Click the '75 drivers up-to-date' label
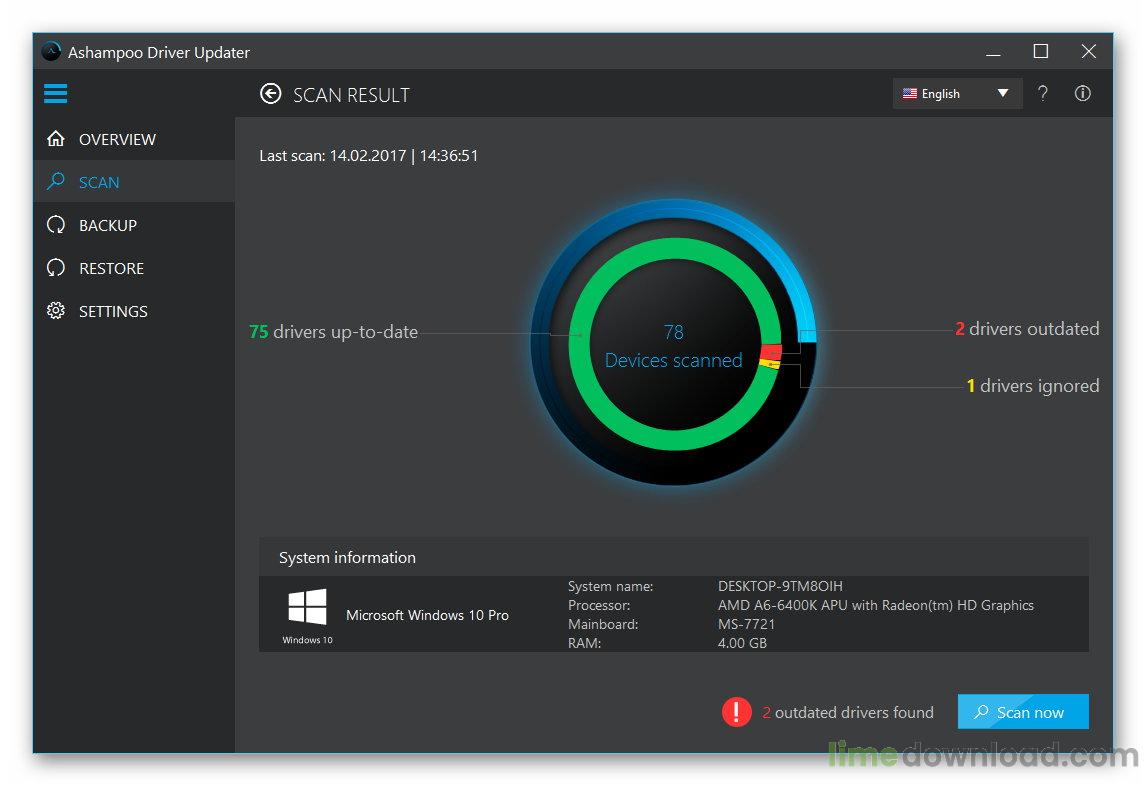 point(333,331)
